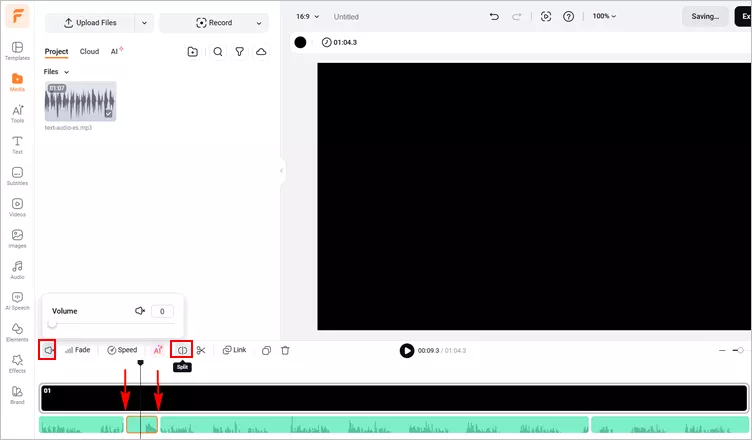
Task: Switch to the Cloud tab
Action: click(89, 51)
